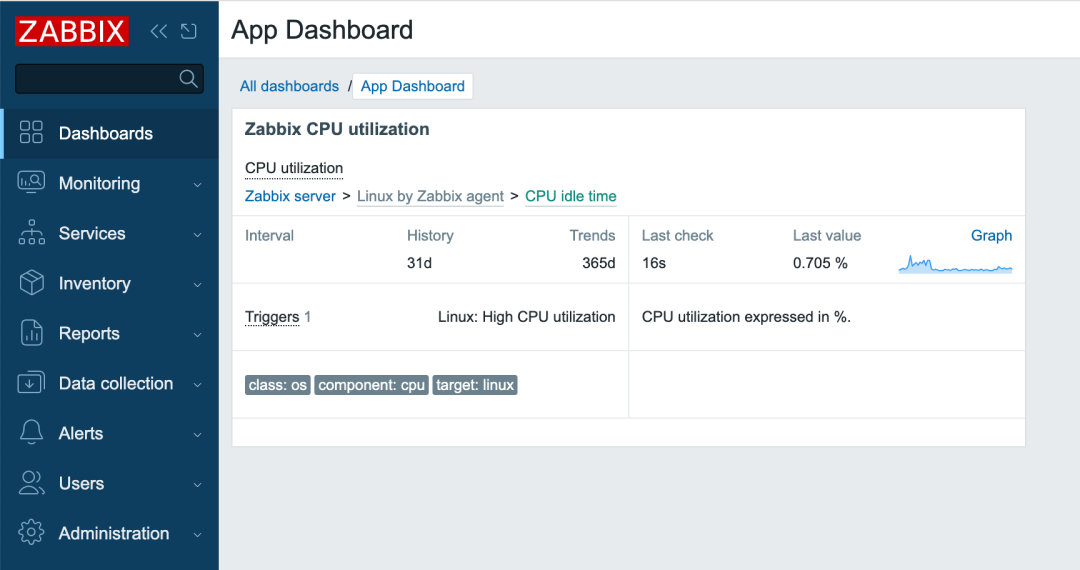Click the Dashboards grid icon
This screenshot has width=1080, height=570.
tap(32, 133)
